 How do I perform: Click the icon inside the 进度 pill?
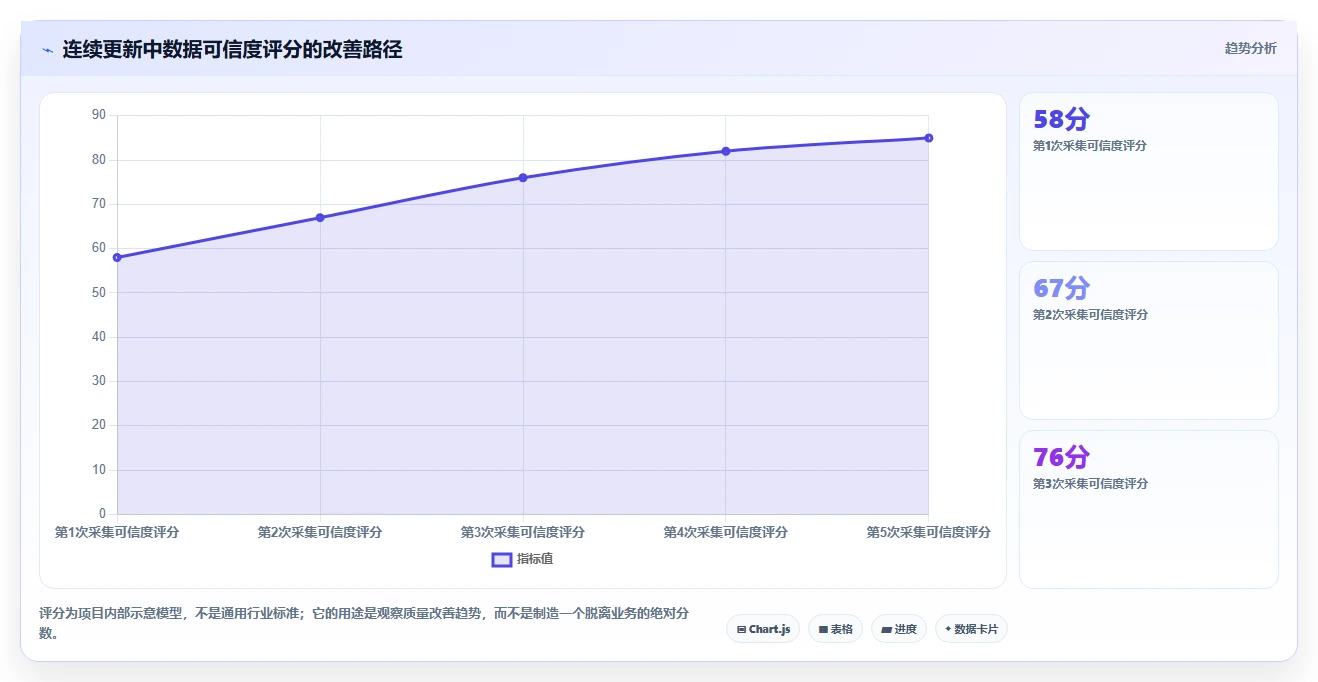[x=886, y=629]
